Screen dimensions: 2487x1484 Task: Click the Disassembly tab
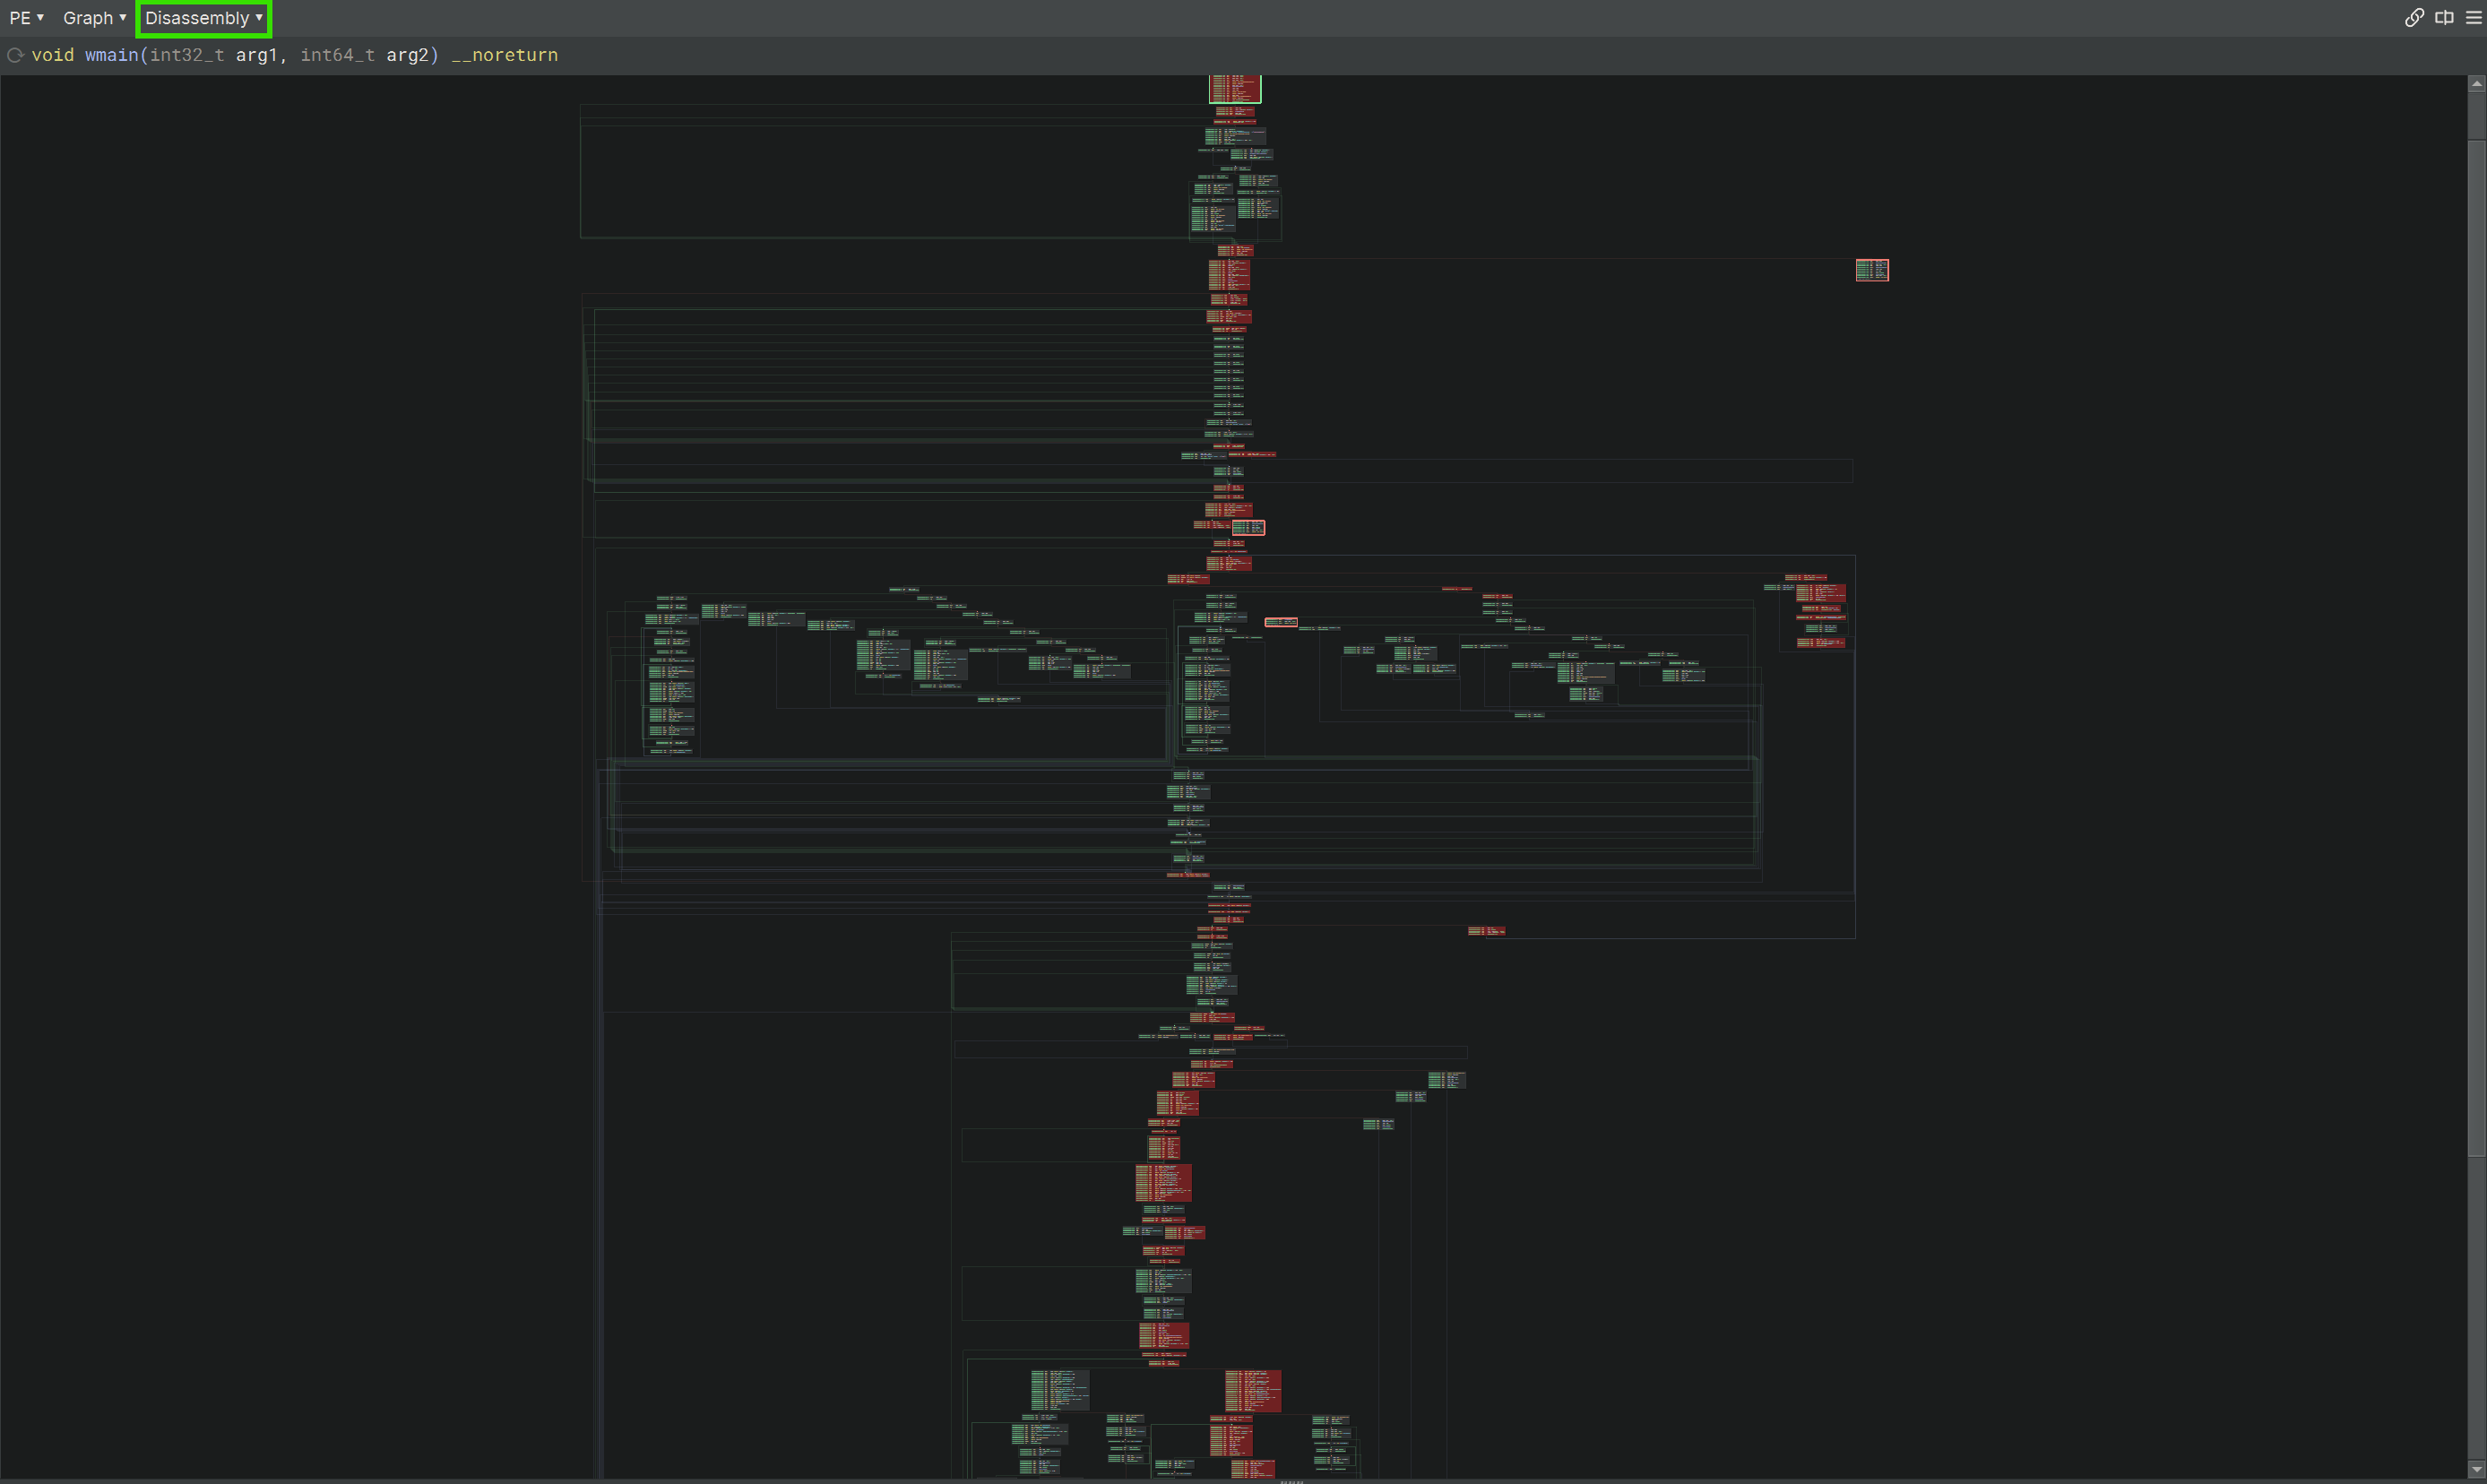pos(200,18)
